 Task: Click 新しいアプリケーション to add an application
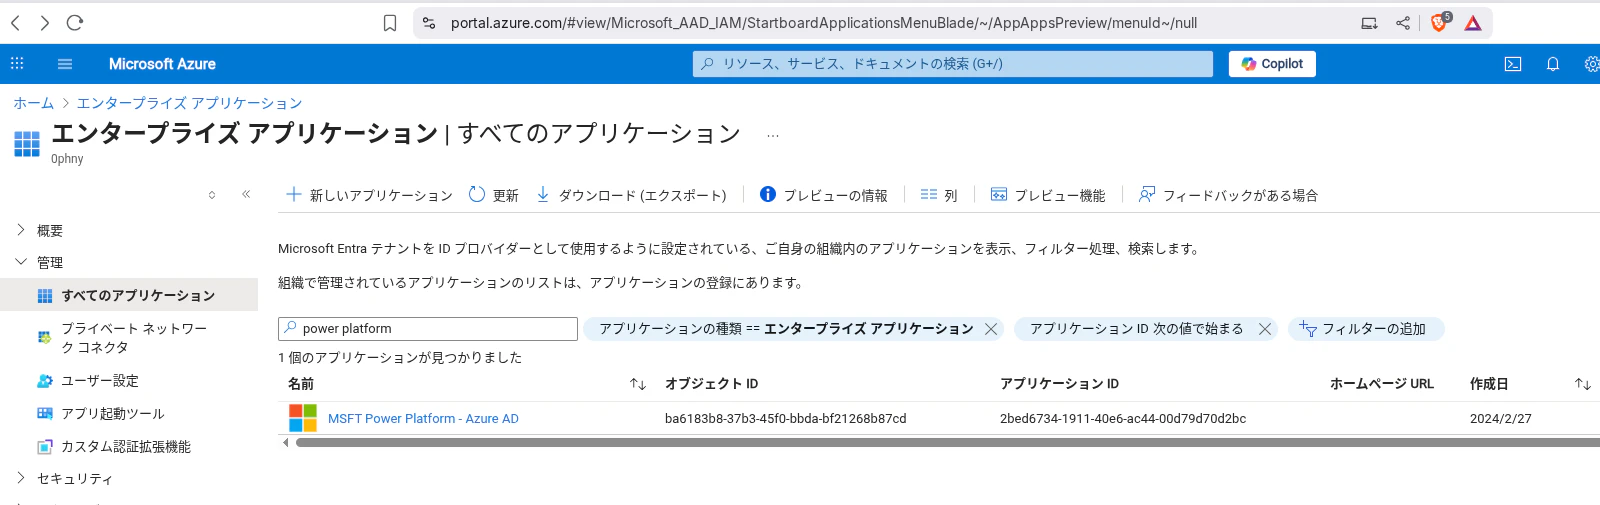(369, 195)
